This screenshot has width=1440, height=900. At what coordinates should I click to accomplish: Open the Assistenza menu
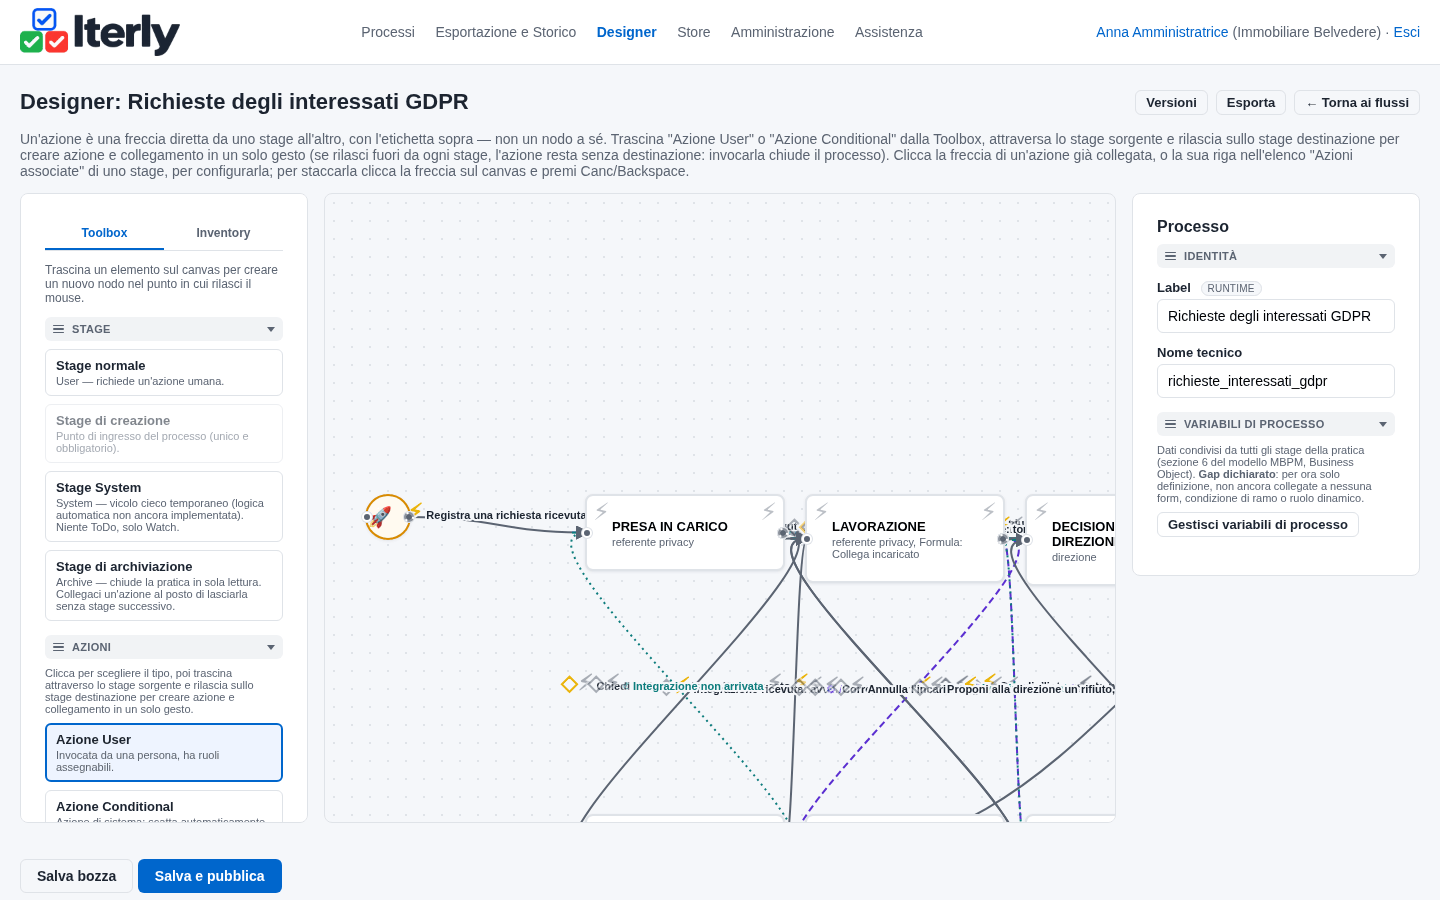889,32
